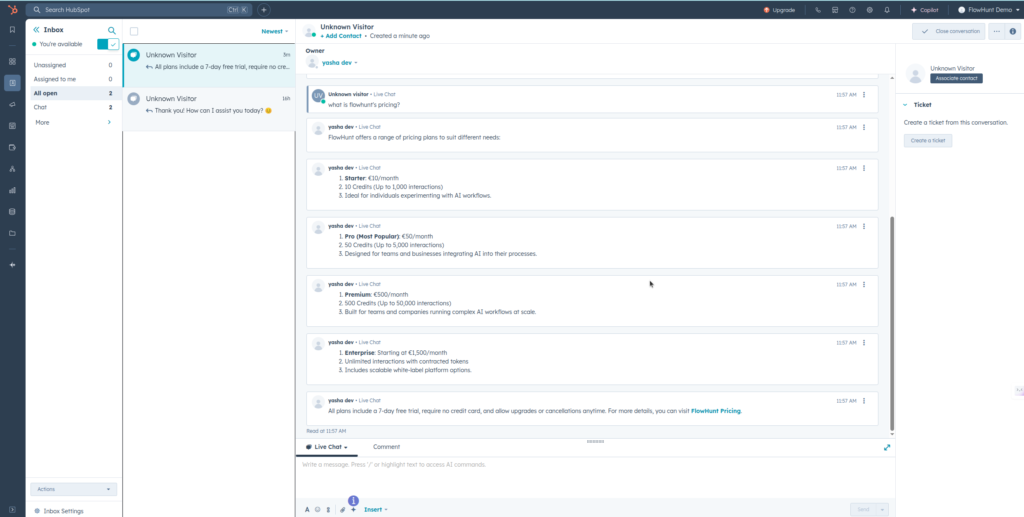Open the Marketing megaphone sidebar icon
Image resolution: width=1024 pixels, height=517 pixels.
[12, 104]
